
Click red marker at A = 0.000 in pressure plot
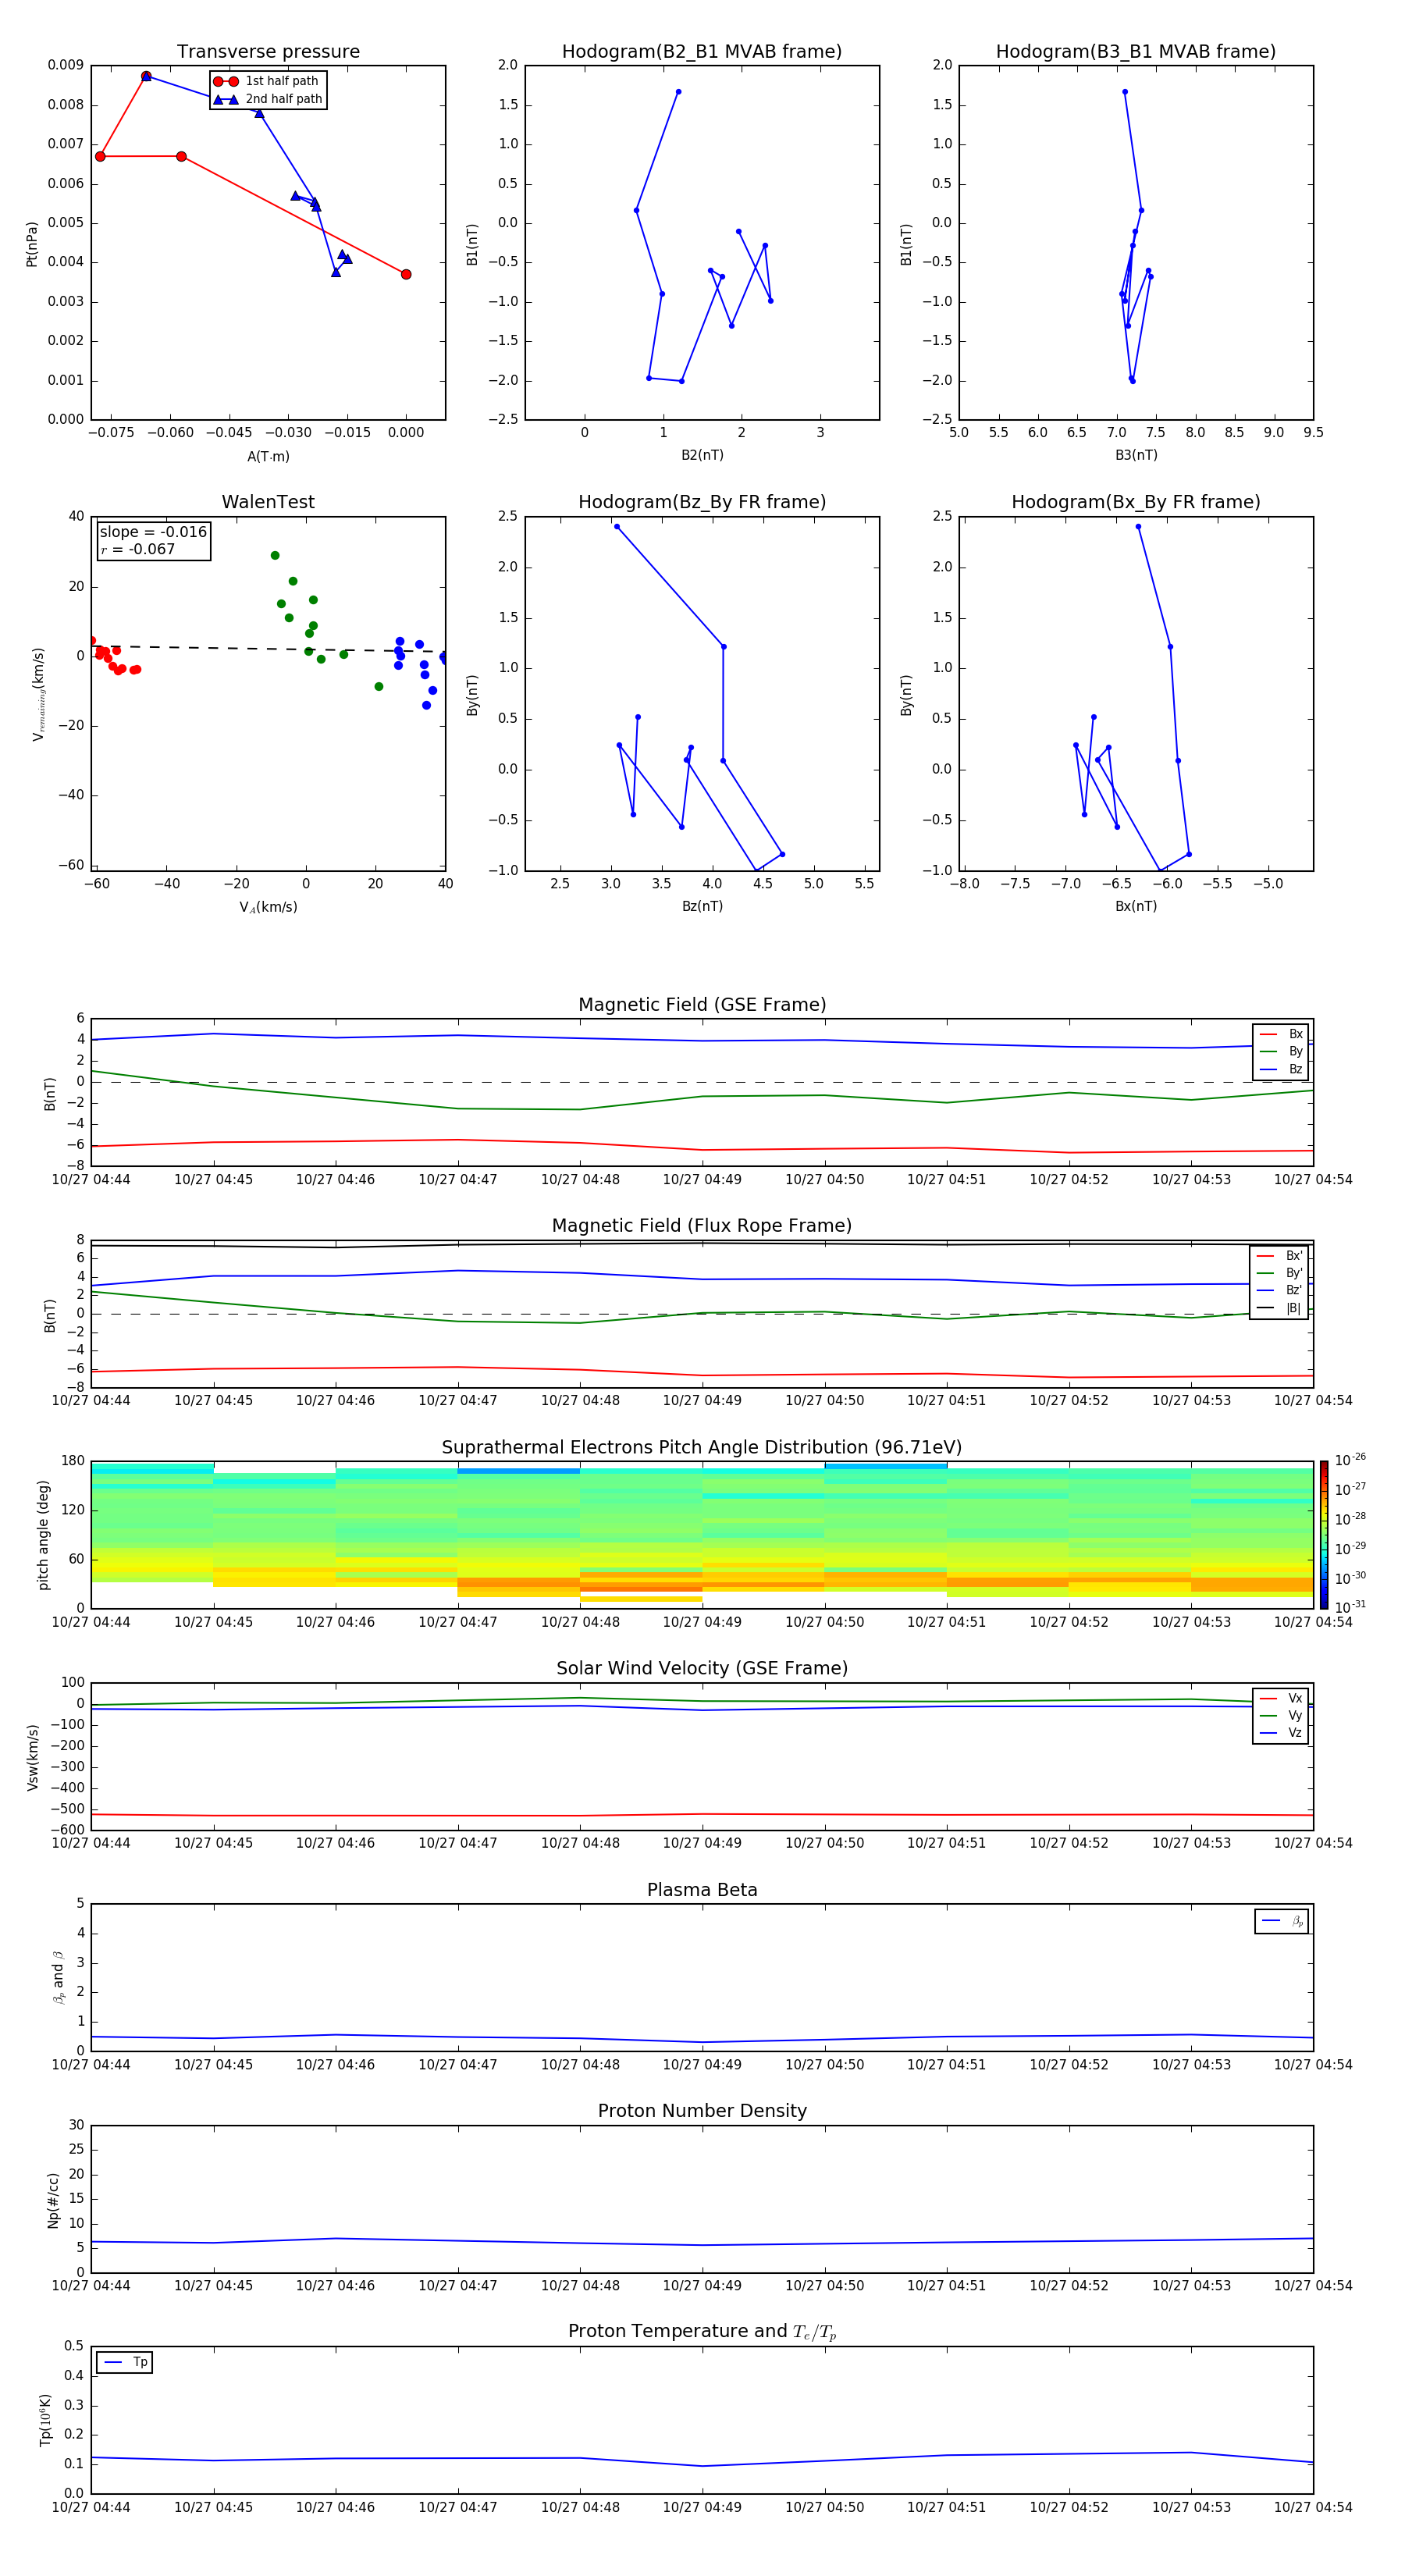pyautogui.click(x=406, y=274)
